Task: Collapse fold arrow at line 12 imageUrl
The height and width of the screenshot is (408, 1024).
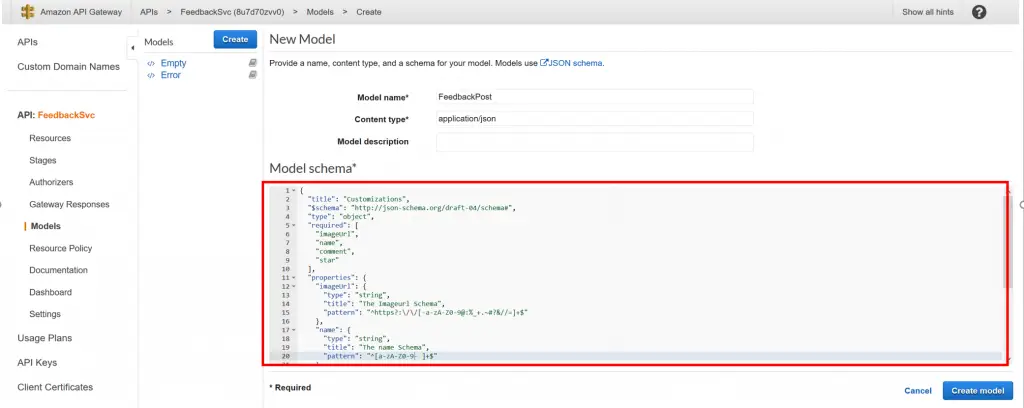Action: (295, 286)
